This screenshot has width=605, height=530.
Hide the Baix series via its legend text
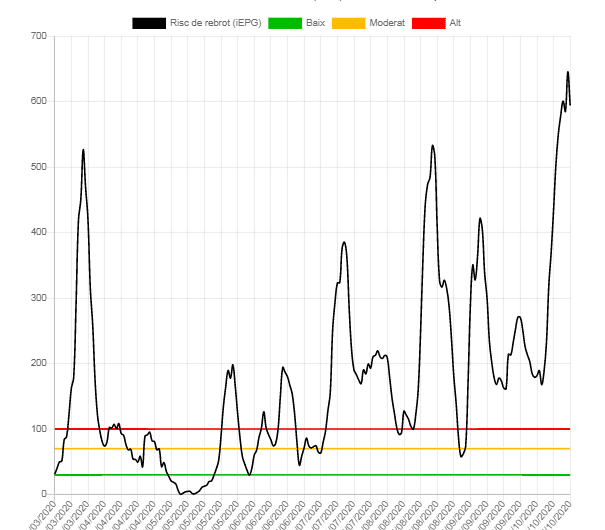318,22
